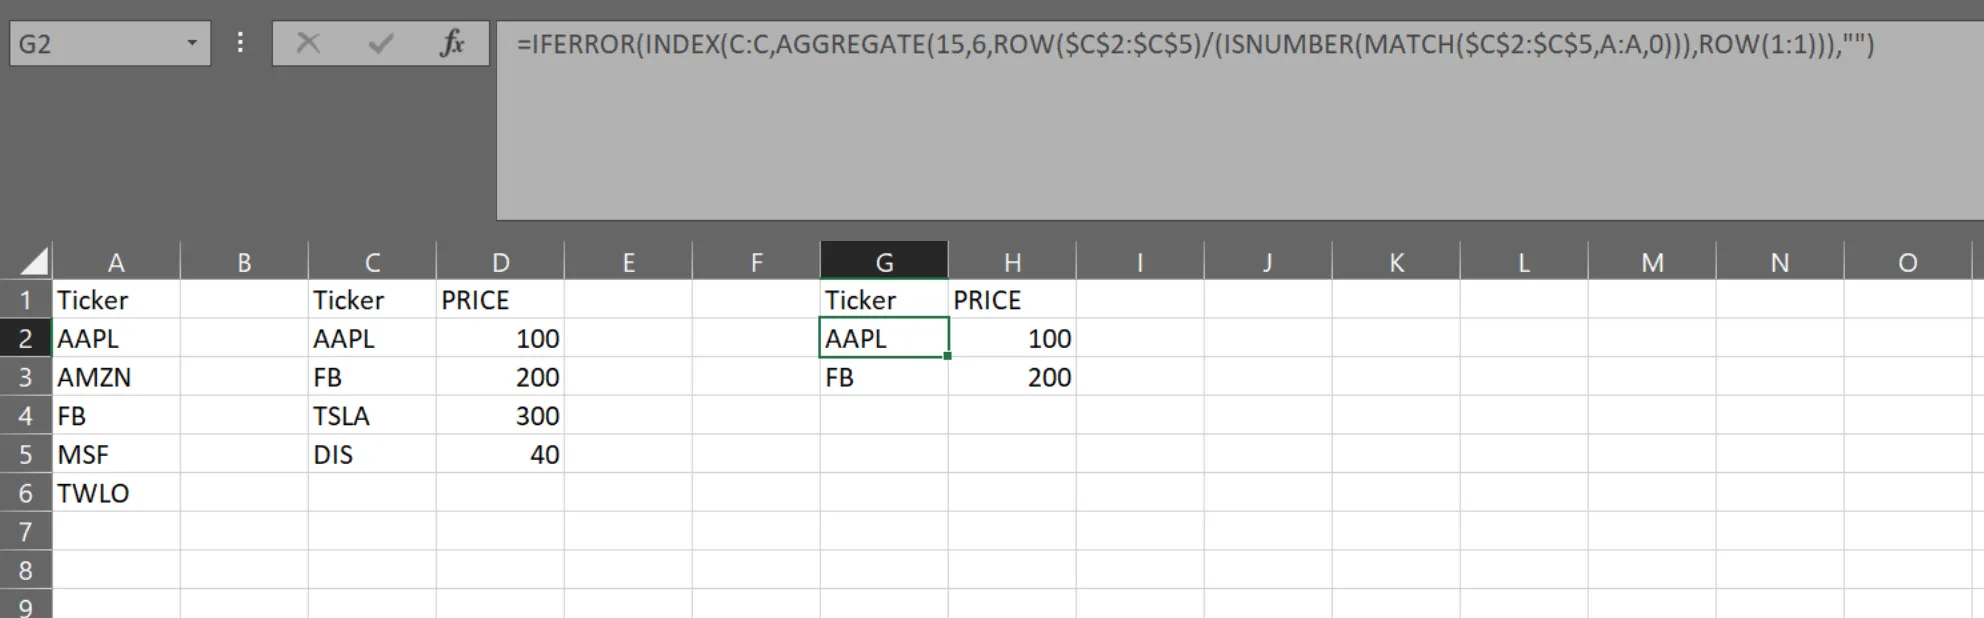Click the PRICE header cell in column D
This screenshot has width=1984, height=618.
pos(500,300)
